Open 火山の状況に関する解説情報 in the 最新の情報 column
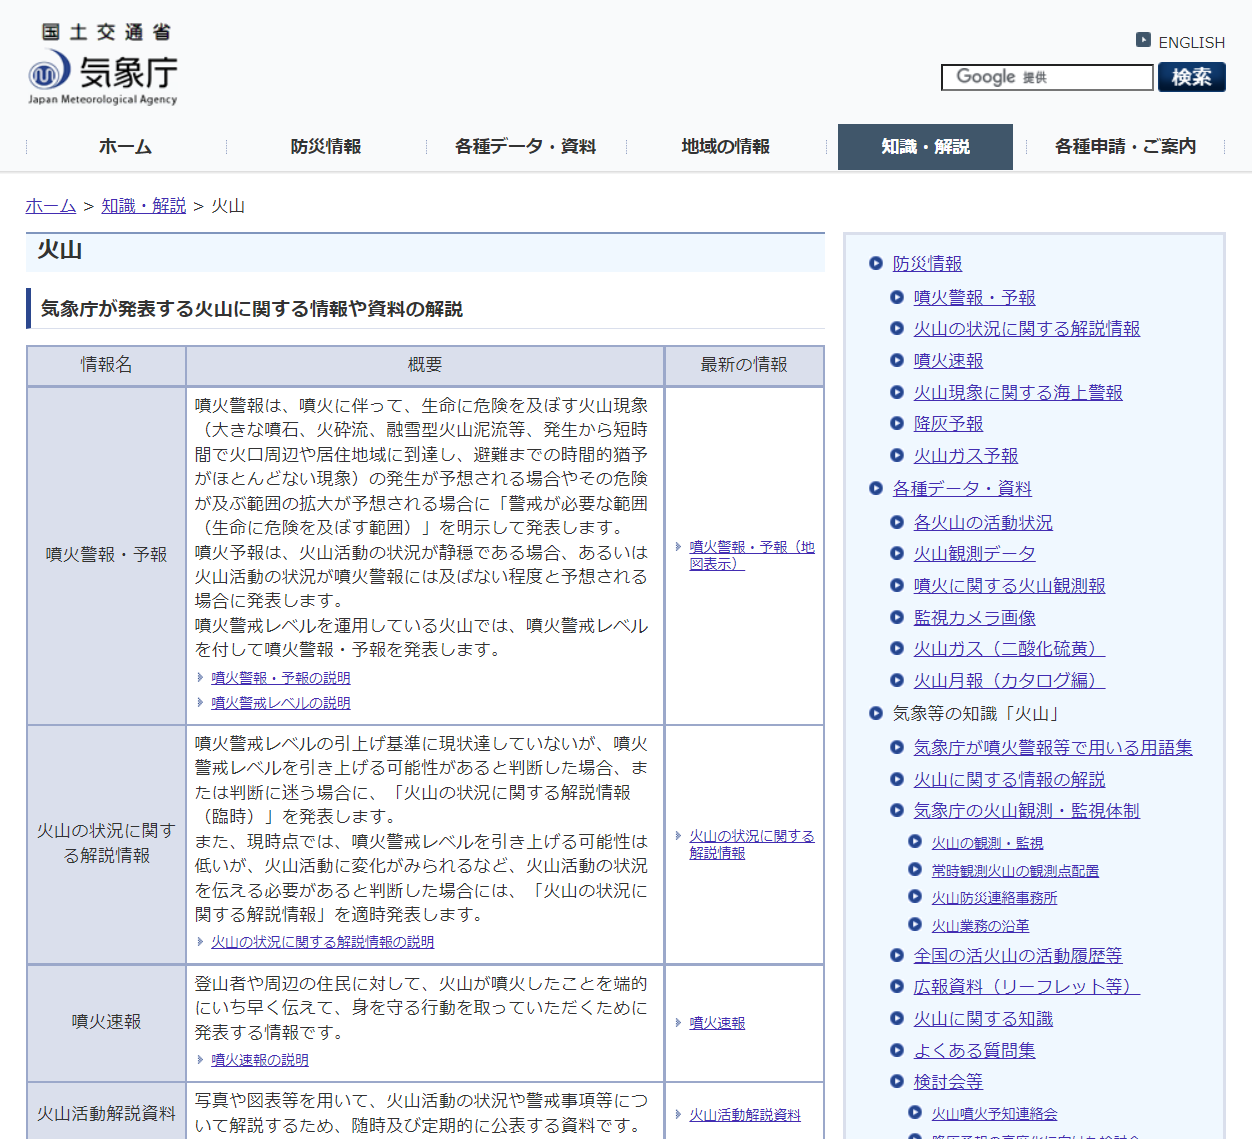The width and height of the screenshot is (1252, 1139). [751, 844]
